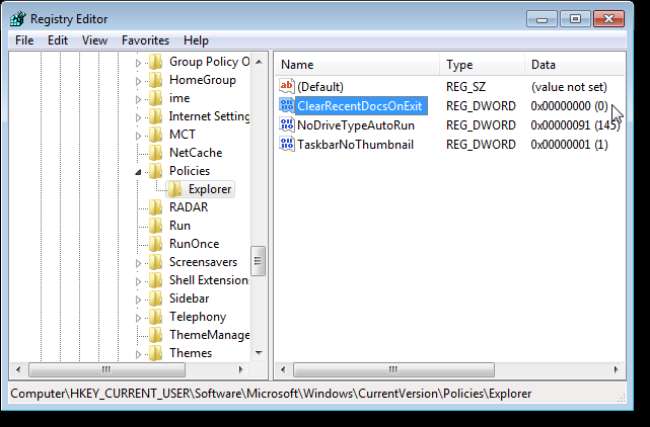This screenshot has height=427, width=650.
Task: Click the values pane horizontal scrollbar thumb
Action: pyautogui.click(x=393, y=369)
